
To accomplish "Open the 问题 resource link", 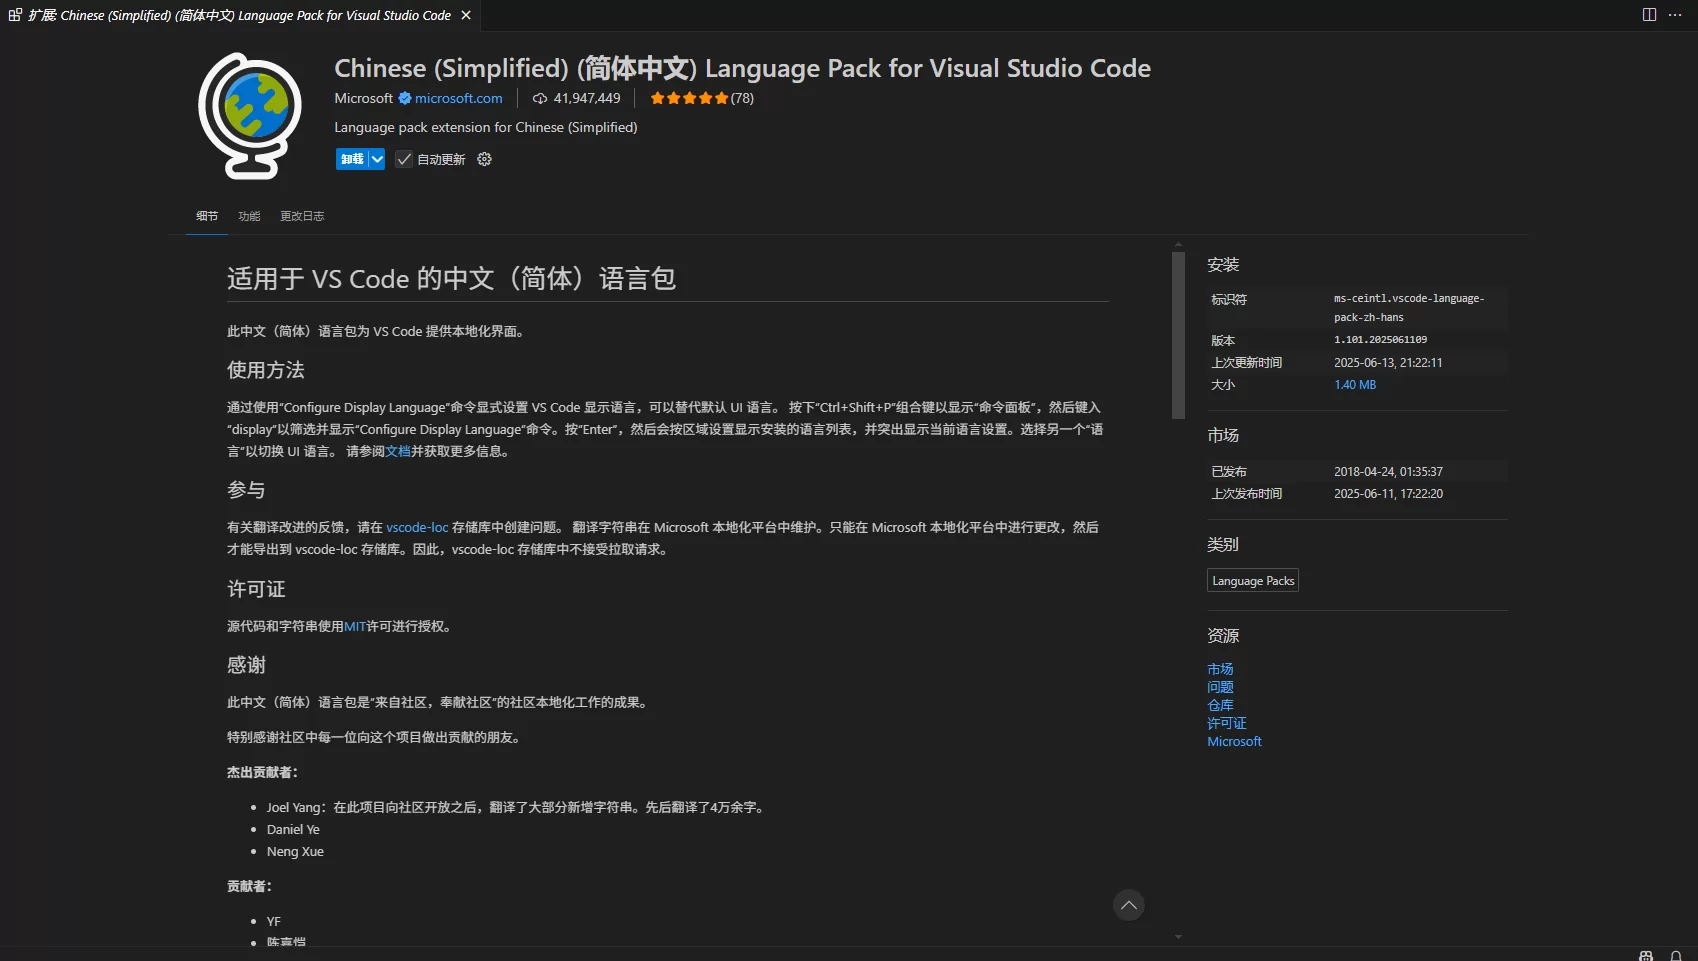I will click(1220, 687).
